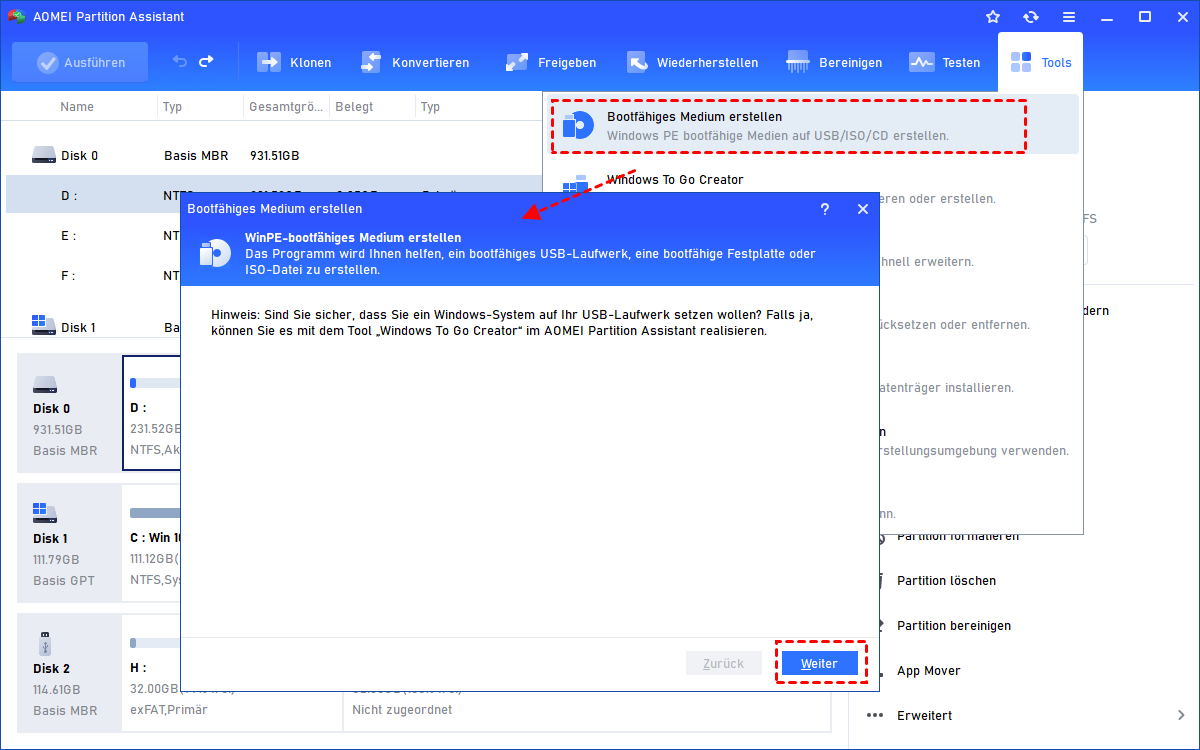Click App Mover in side panel
1200x750 pixels.
928,671
